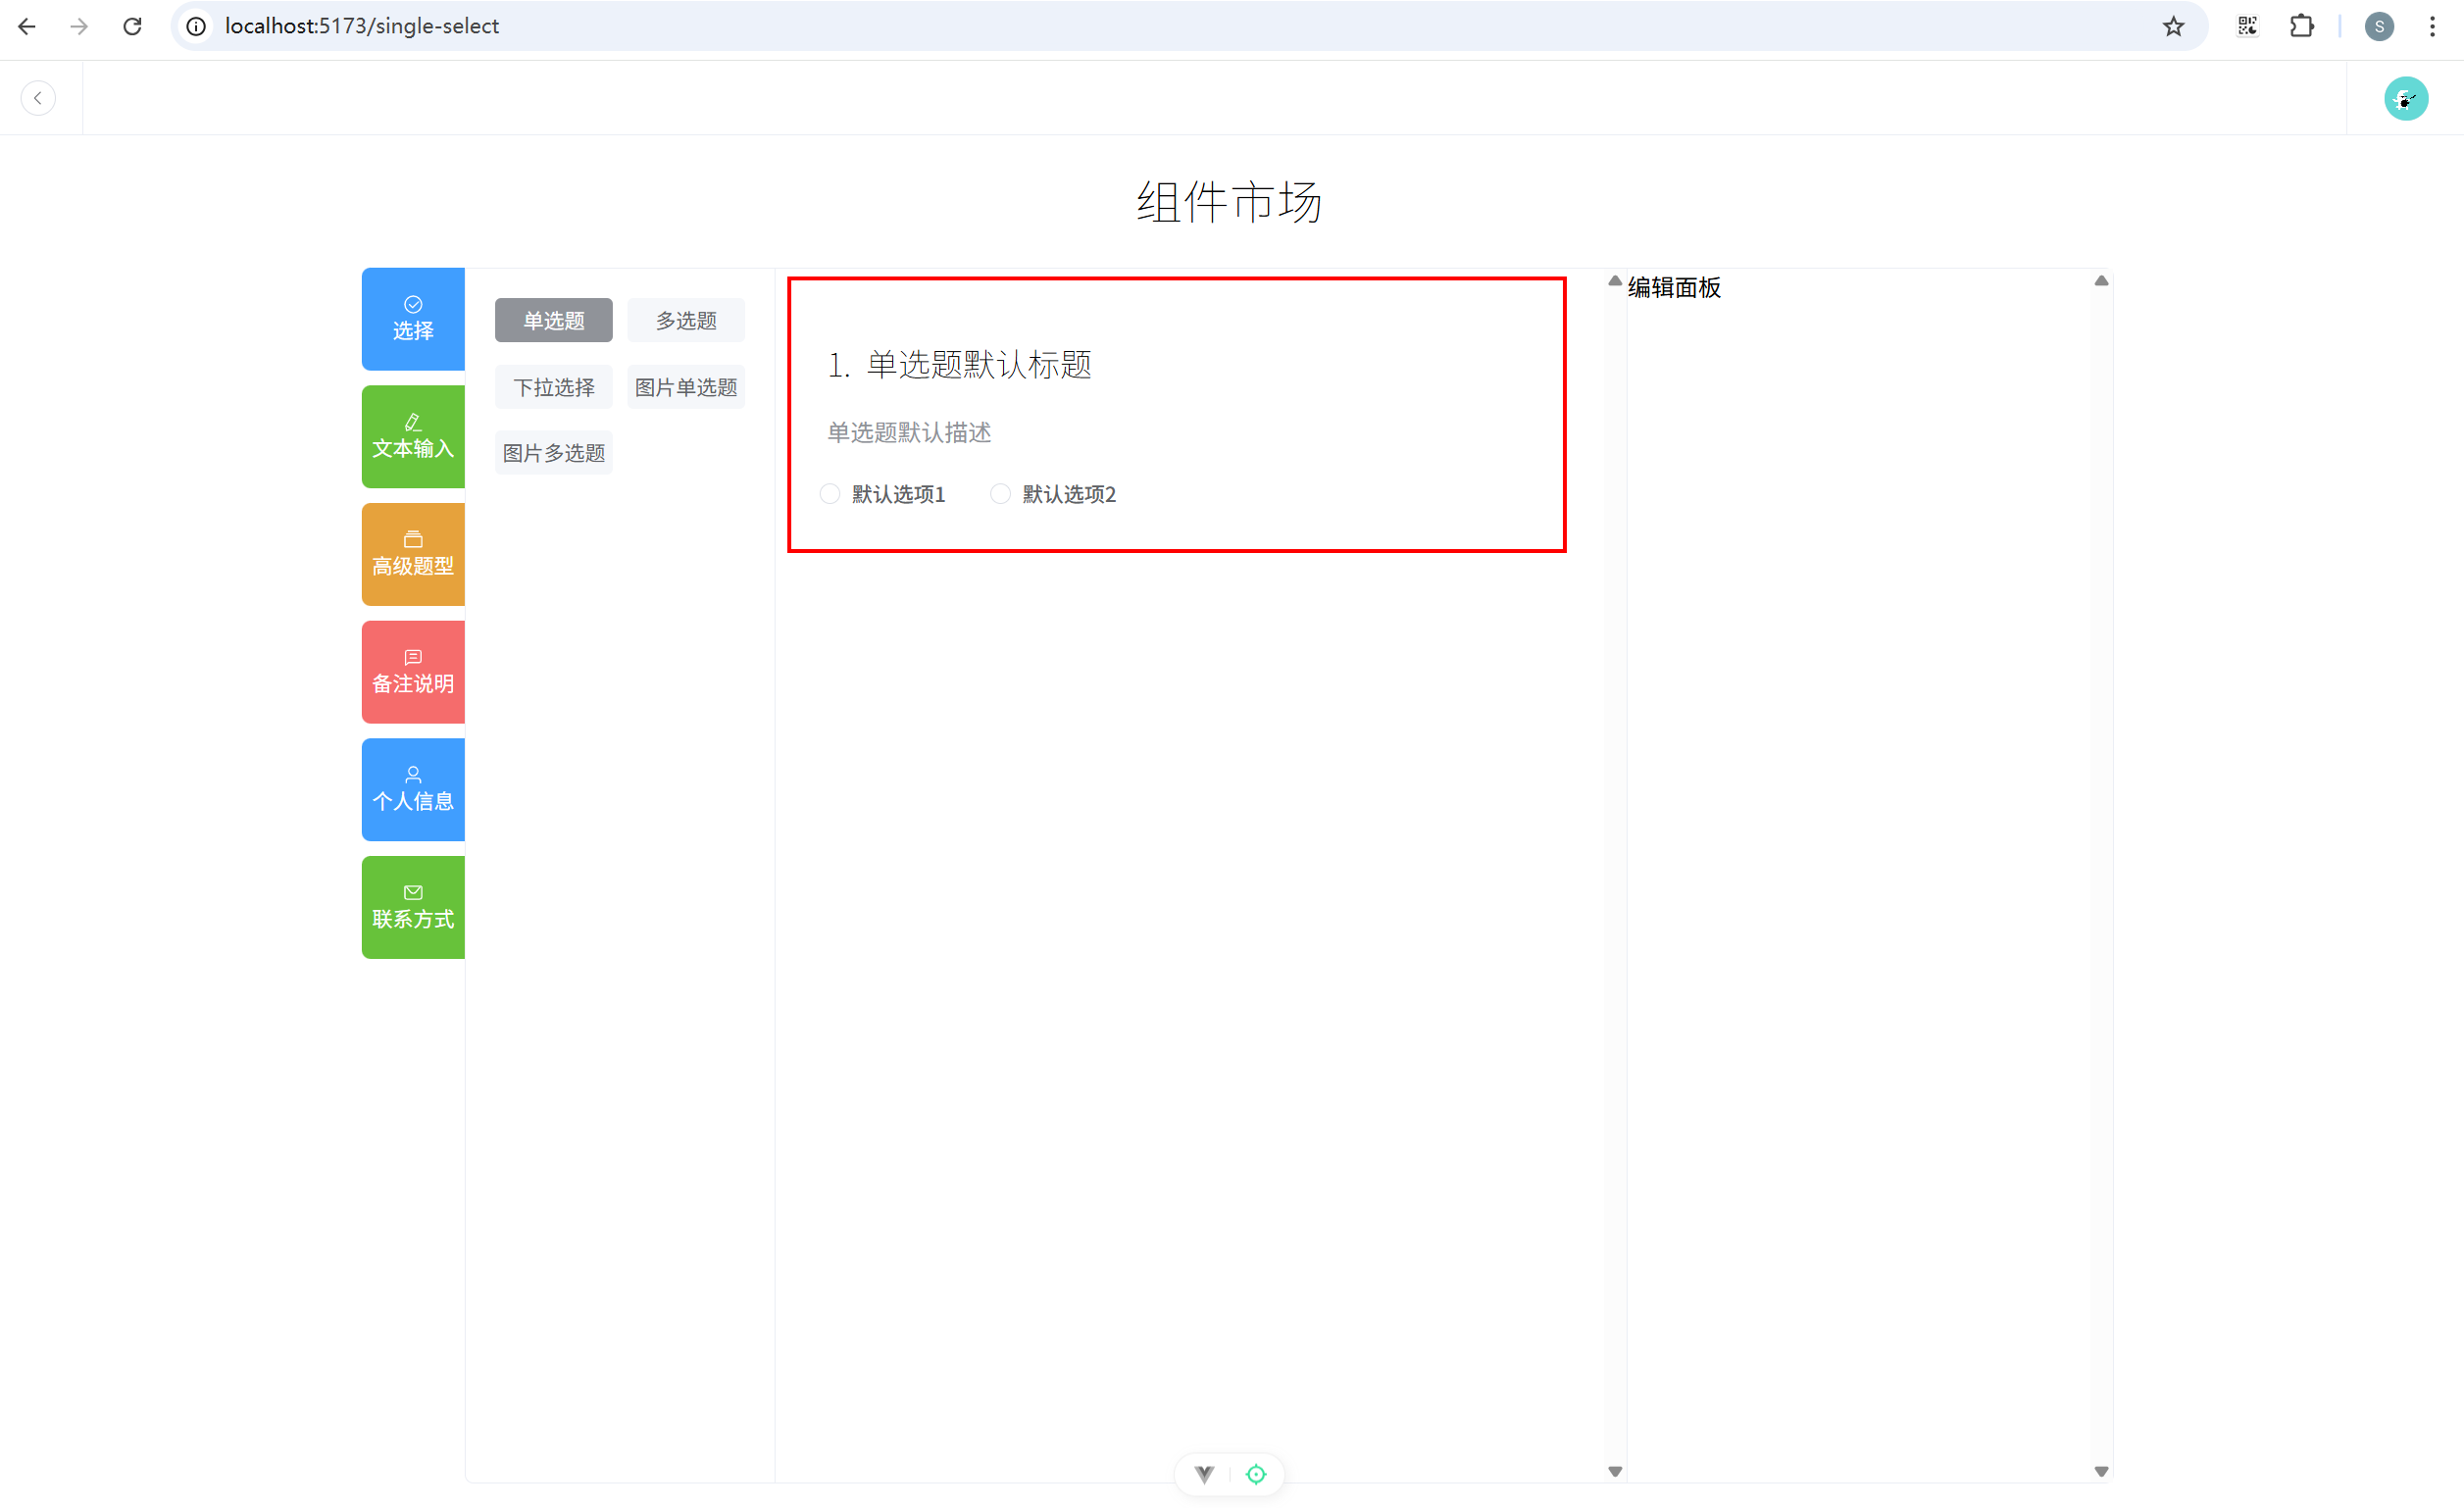2464x1508 pixels.
Task: Choose the 多选题 component button
Action: click(686, 321)
